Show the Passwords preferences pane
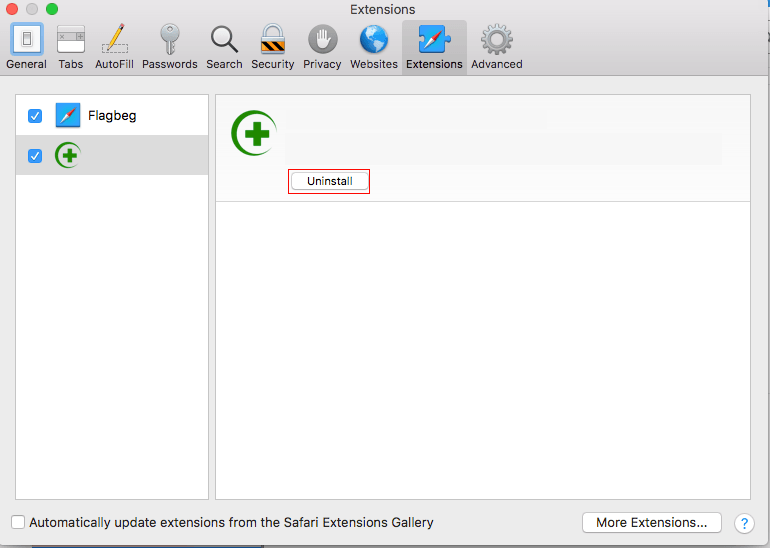Image resolution: width=770 pixels, height=548 pixels. coord(169,47)
